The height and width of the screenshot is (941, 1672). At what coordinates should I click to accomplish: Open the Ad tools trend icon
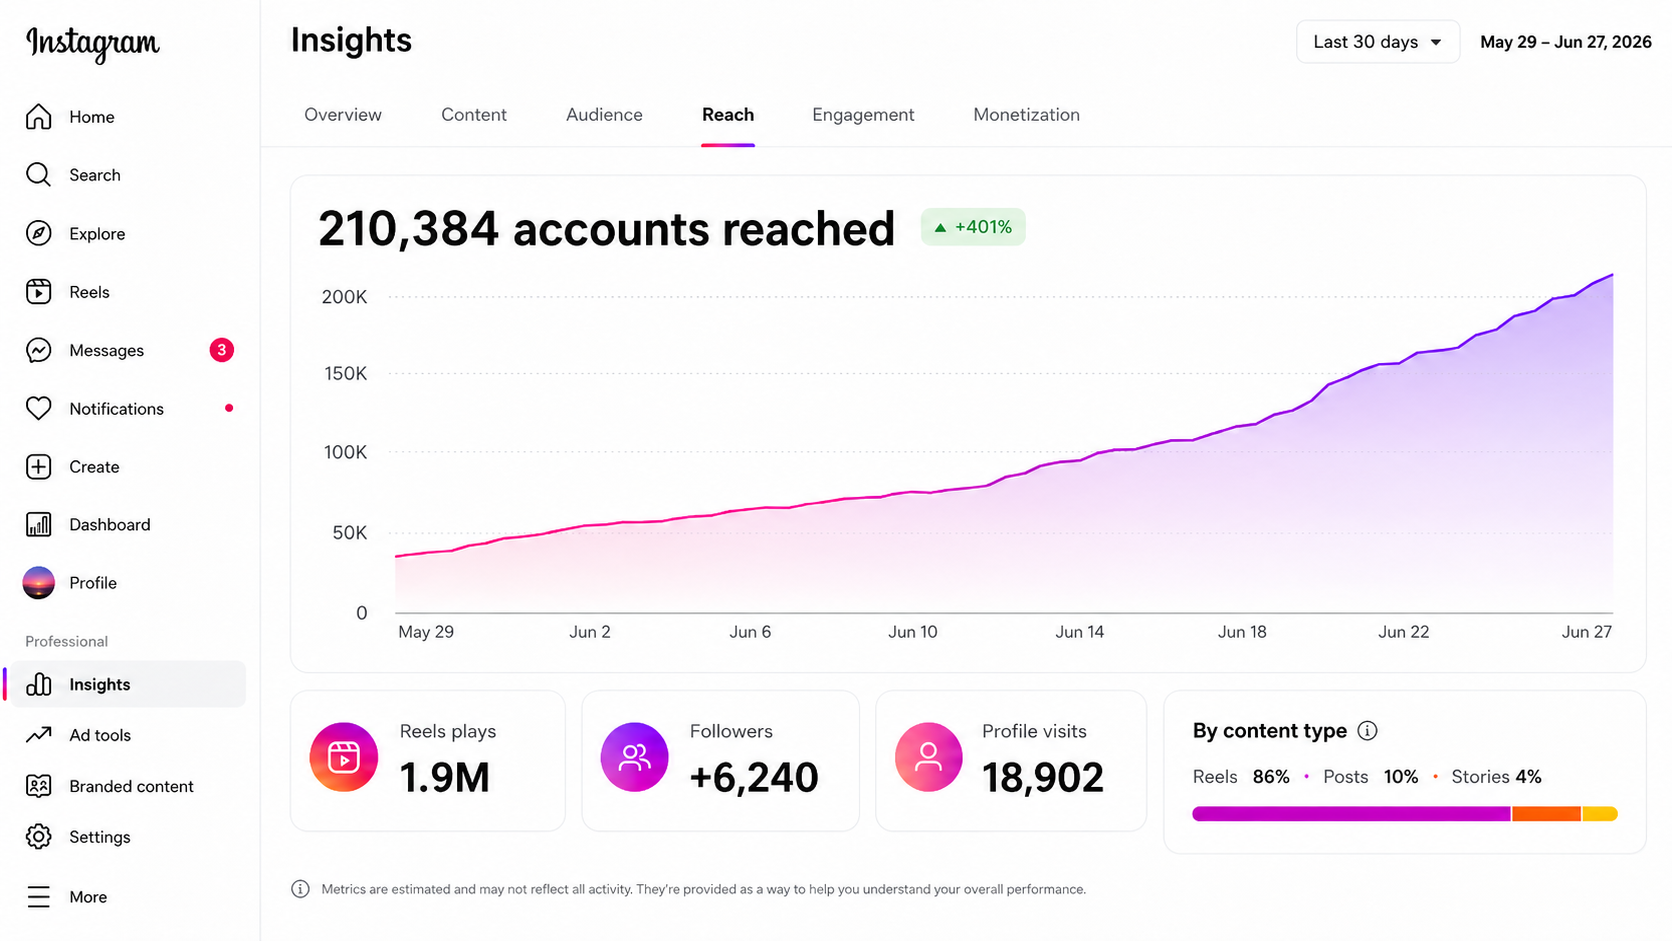click(x=38, y=735)
